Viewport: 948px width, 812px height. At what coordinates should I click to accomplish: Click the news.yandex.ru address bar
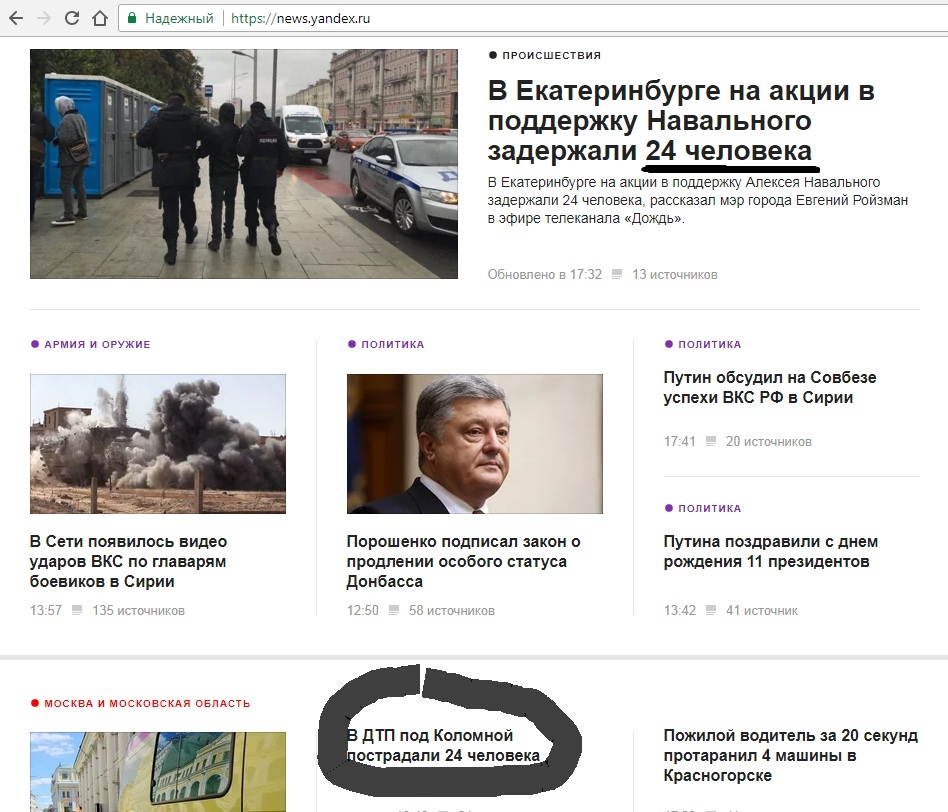(500, 18)
